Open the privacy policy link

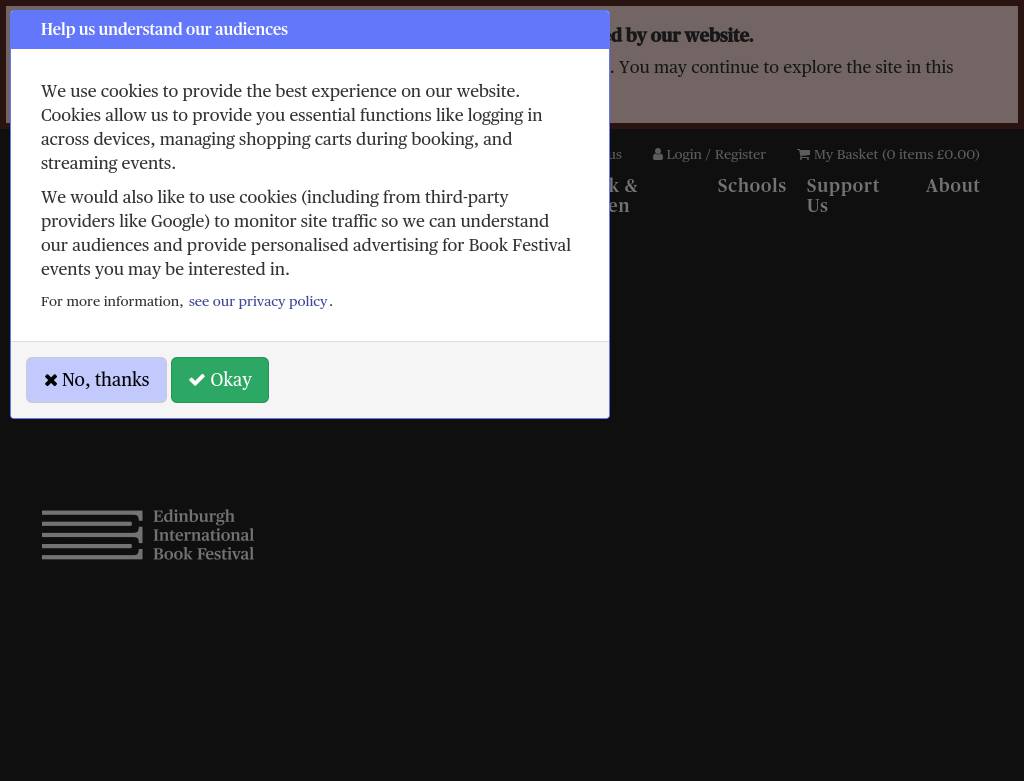(257, 302)
